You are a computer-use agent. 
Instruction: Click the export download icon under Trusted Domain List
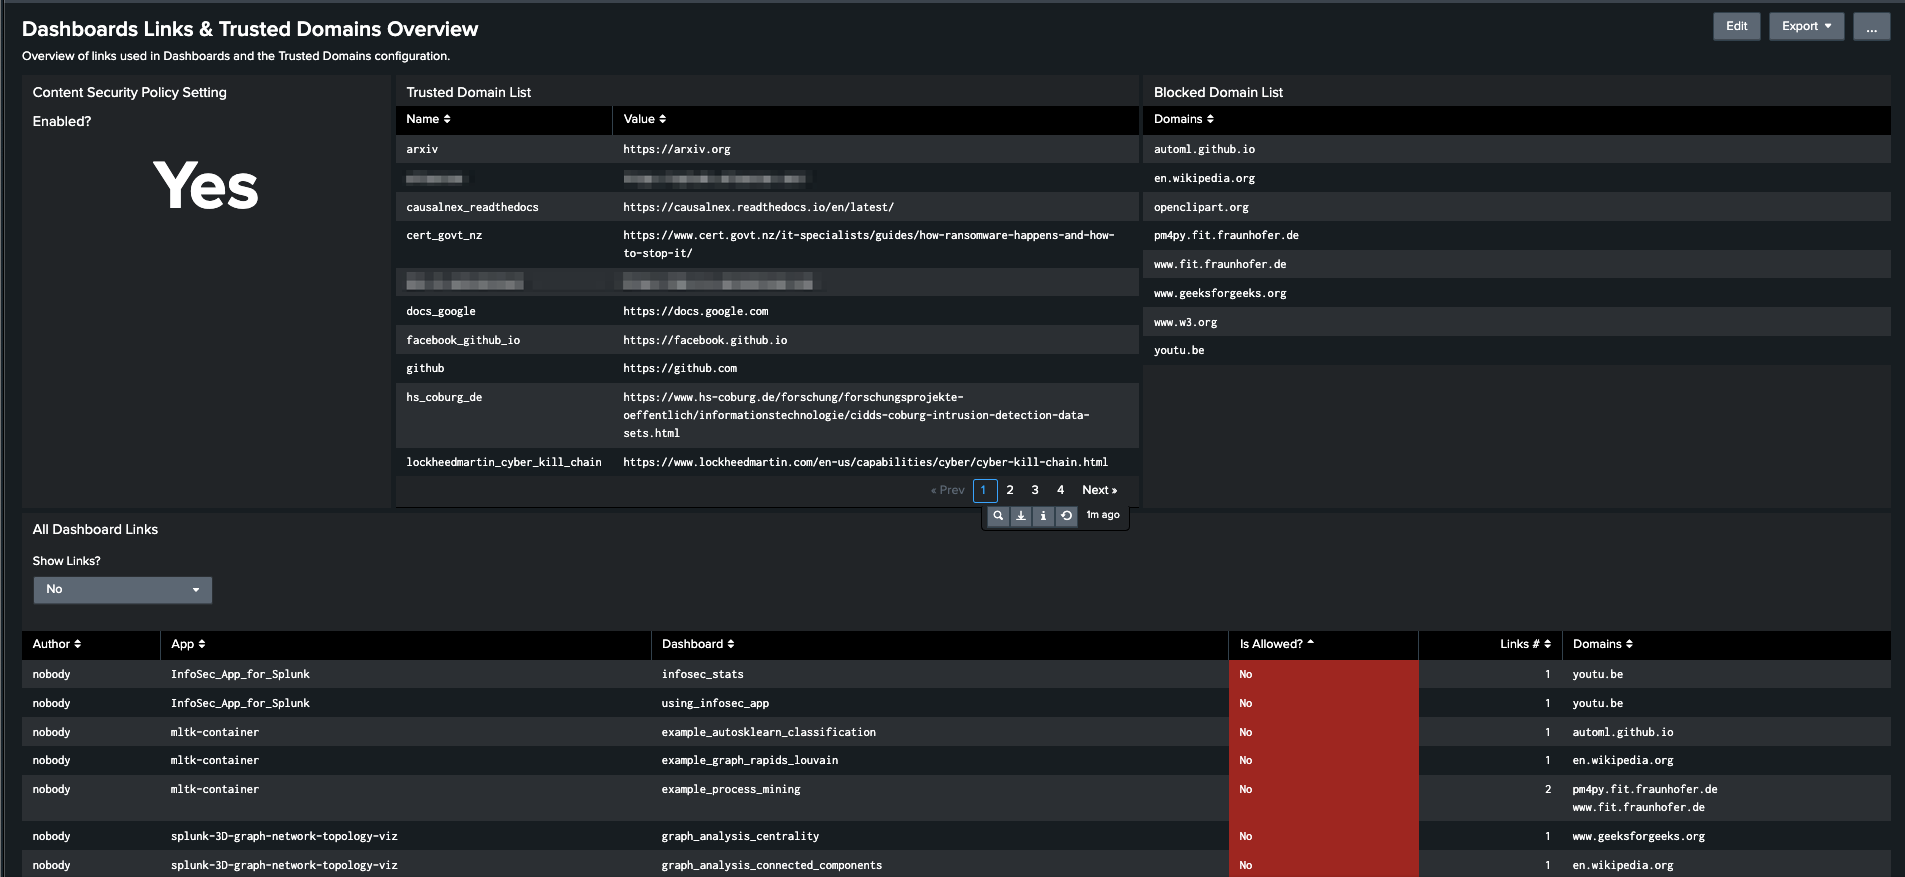click(x=1021, y=516)
